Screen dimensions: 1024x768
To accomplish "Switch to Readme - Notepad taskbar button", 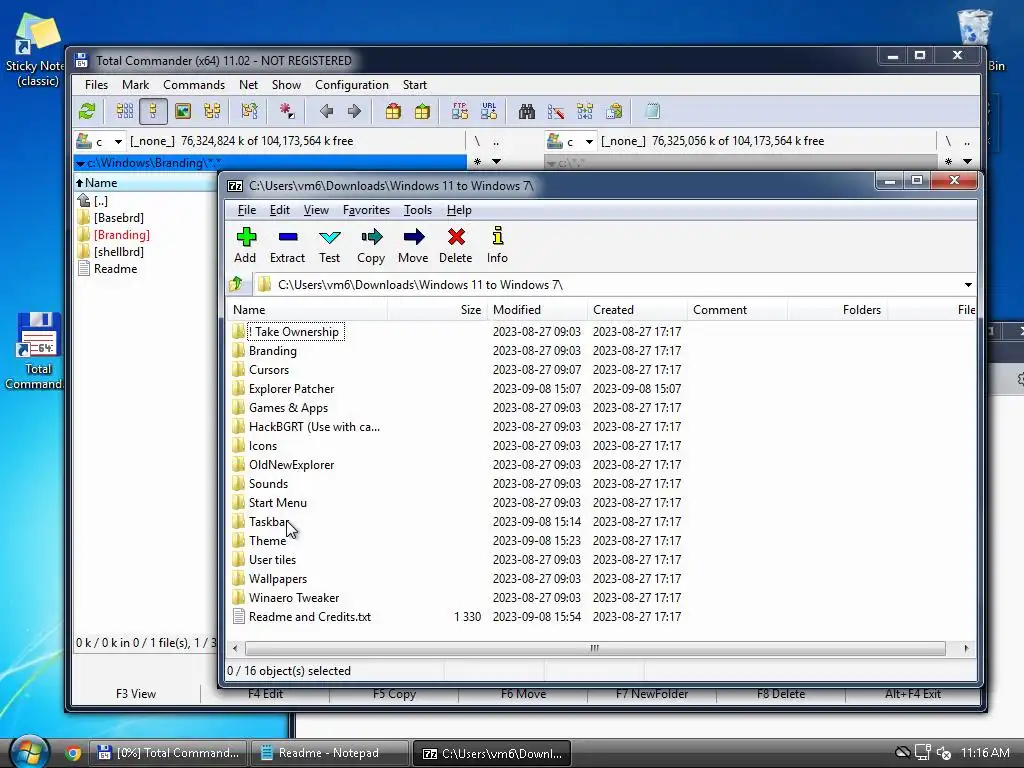I will (x=329, y=753).
